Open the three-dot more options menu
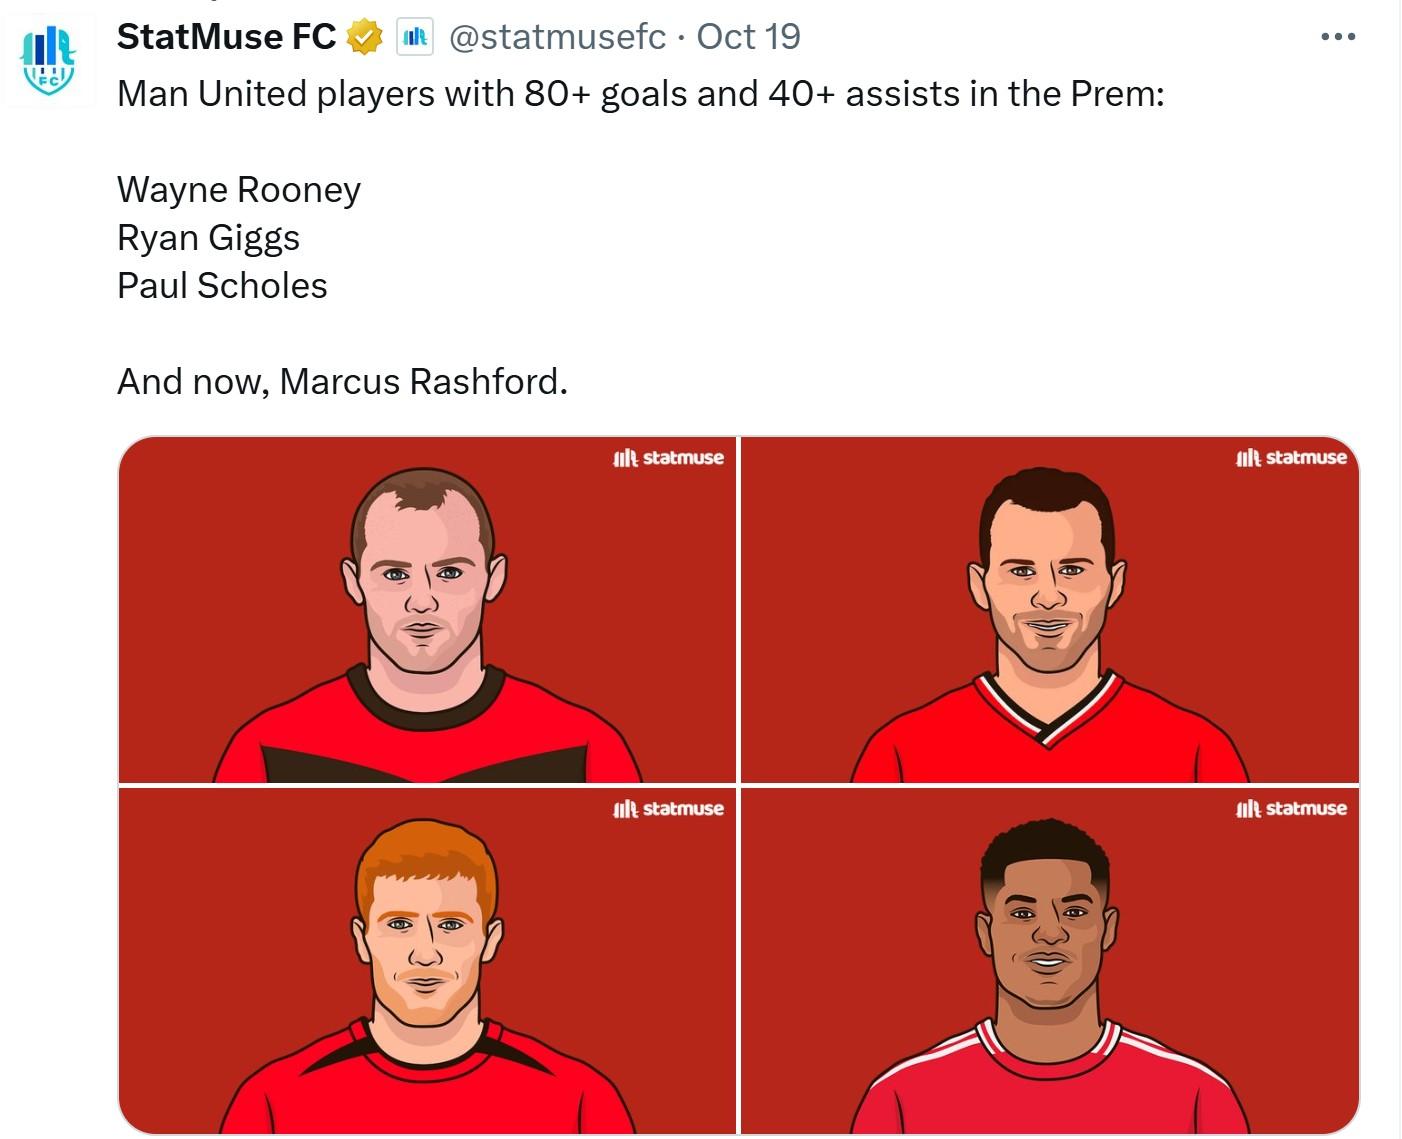Viewport: 1402px width, 1139px height. click(1337, 37)
